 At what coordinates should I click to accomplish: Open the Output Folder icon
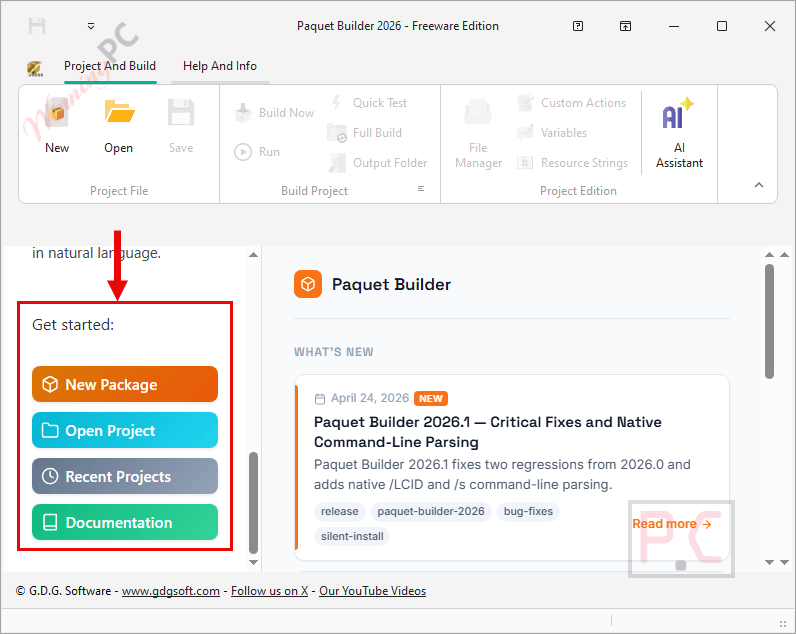337,162
